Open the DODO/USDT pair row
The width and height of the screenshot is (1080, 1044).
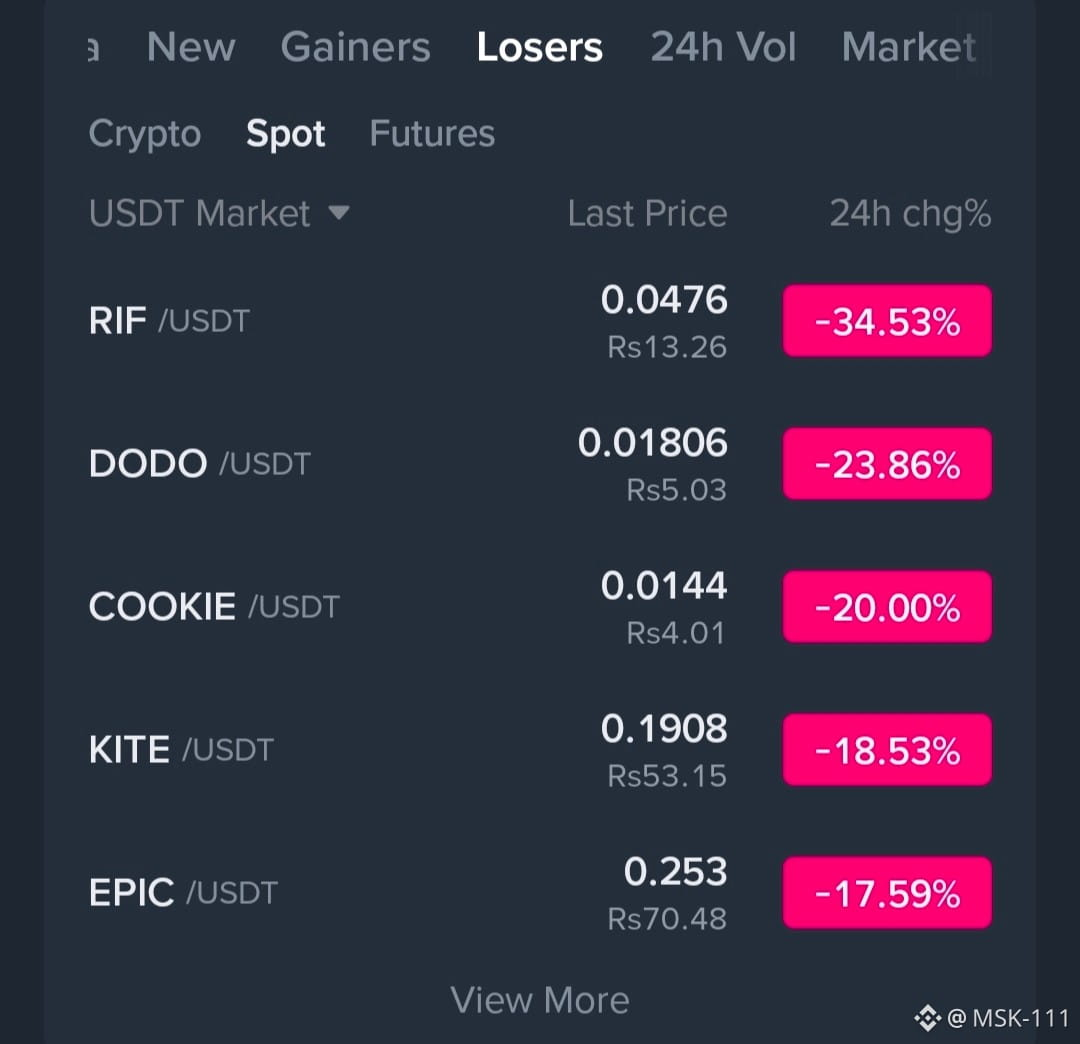pos(540,463)
